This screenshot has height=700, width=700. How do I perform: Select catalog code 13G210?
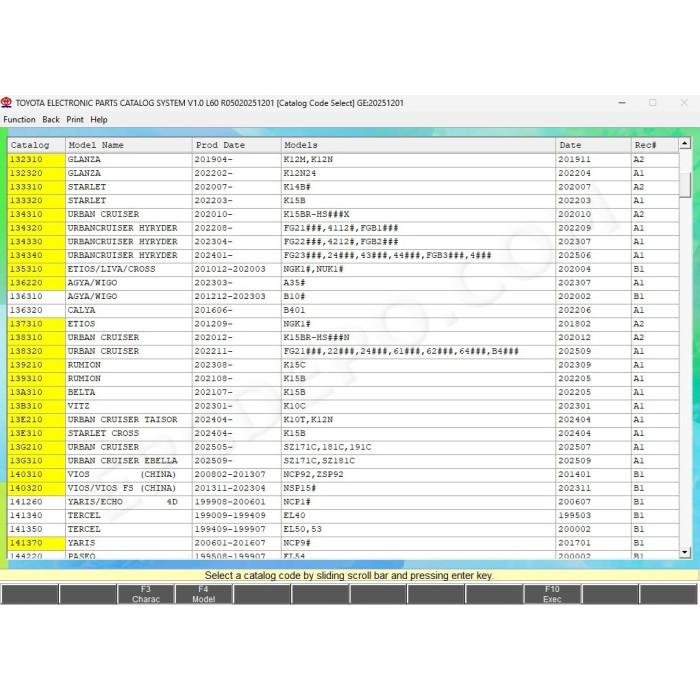point(36,447)
